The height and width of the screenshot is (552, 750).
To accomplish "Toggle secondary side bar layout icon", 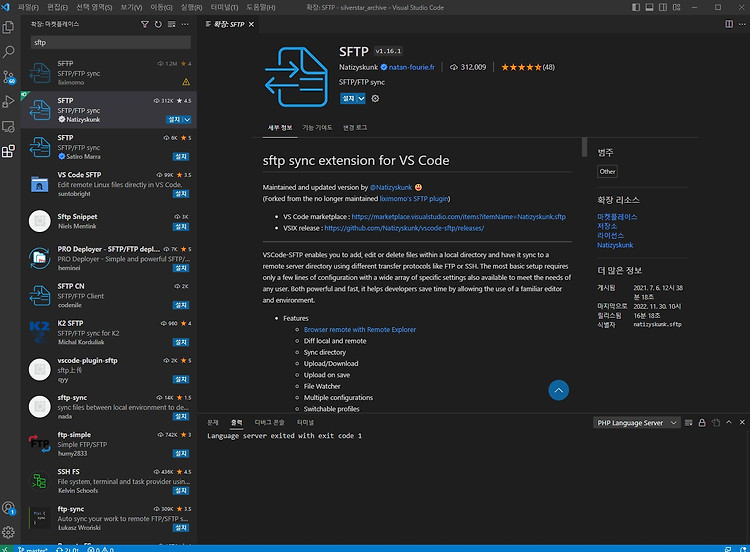I will click(663, 7).
